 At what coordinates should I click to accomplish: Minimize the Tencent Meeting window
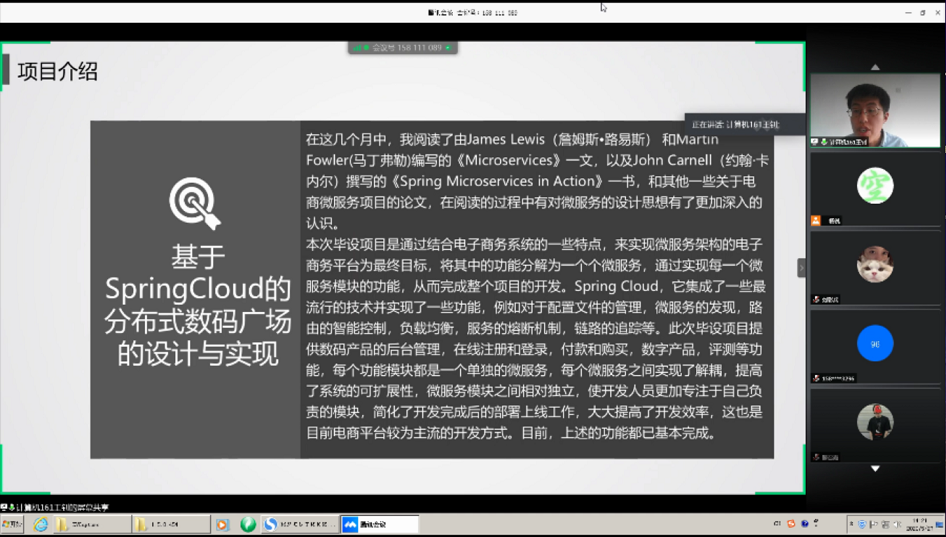908,13
